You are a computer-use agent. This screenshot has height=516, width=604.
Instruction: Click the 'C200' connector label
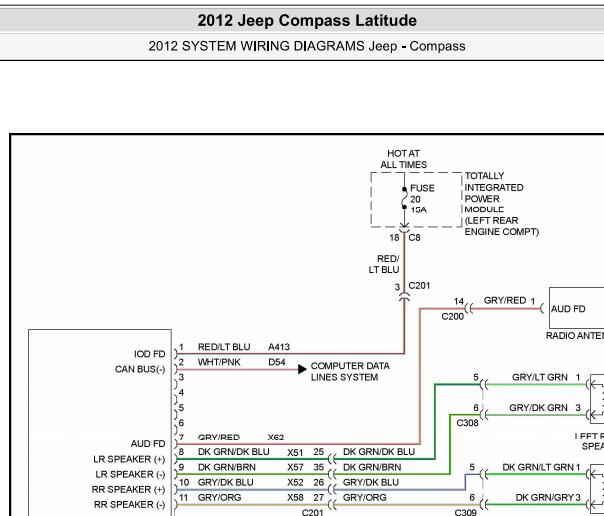(453, 317)
